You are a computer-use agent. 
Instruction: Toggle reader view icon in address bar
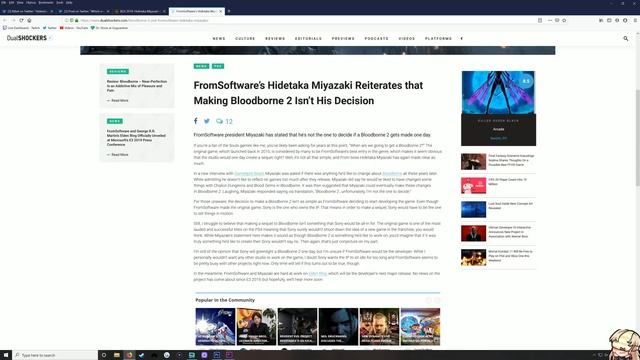click(540, 20)
